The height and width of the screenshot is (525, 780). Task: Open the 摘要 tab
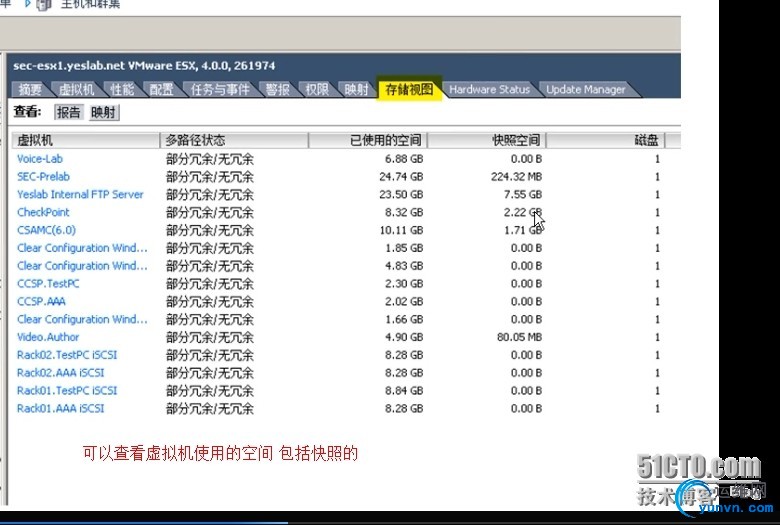click(x=30, y=90)
